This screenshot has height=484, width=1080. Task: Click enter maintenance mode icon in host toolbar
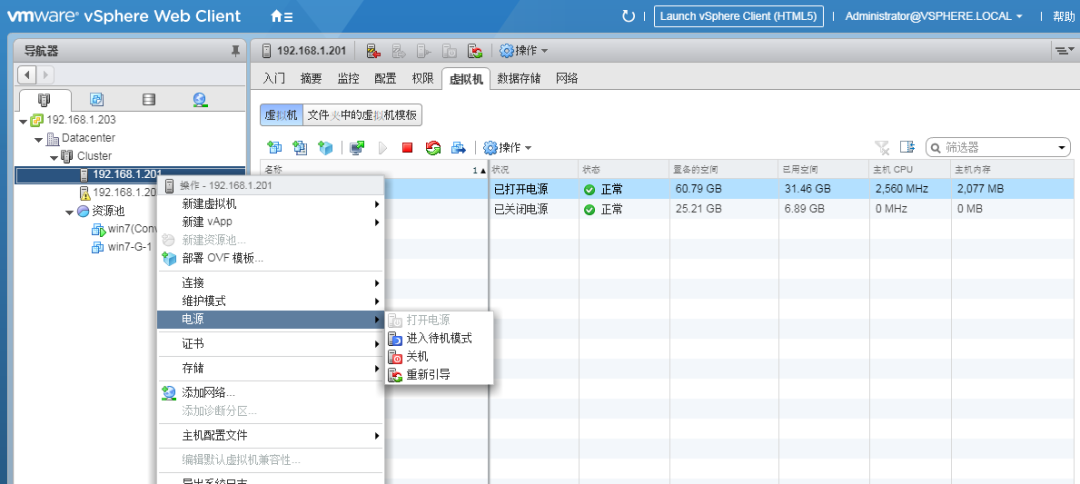click(373, 50)
